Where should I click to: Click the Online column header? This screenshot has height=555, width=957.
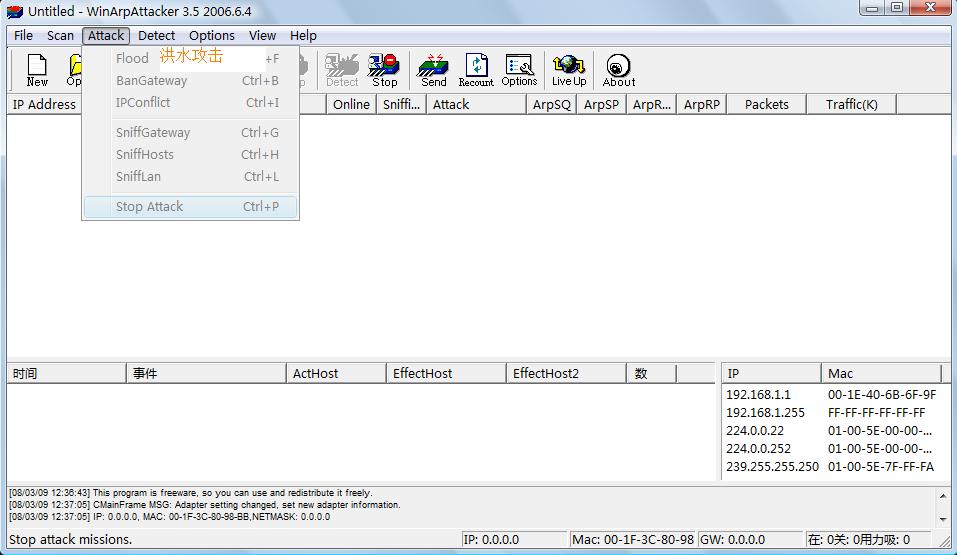(x=351, y=104)
